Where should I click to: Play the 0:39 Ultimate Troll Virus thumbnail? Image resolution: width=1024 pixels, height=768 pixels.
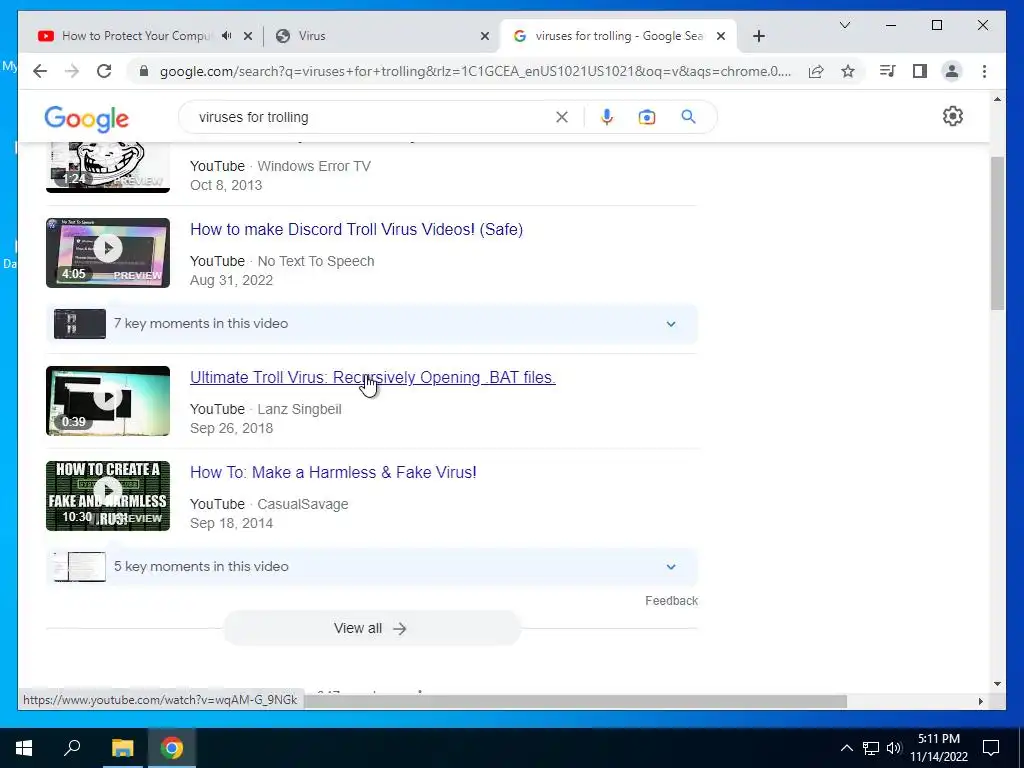[108, 401]
